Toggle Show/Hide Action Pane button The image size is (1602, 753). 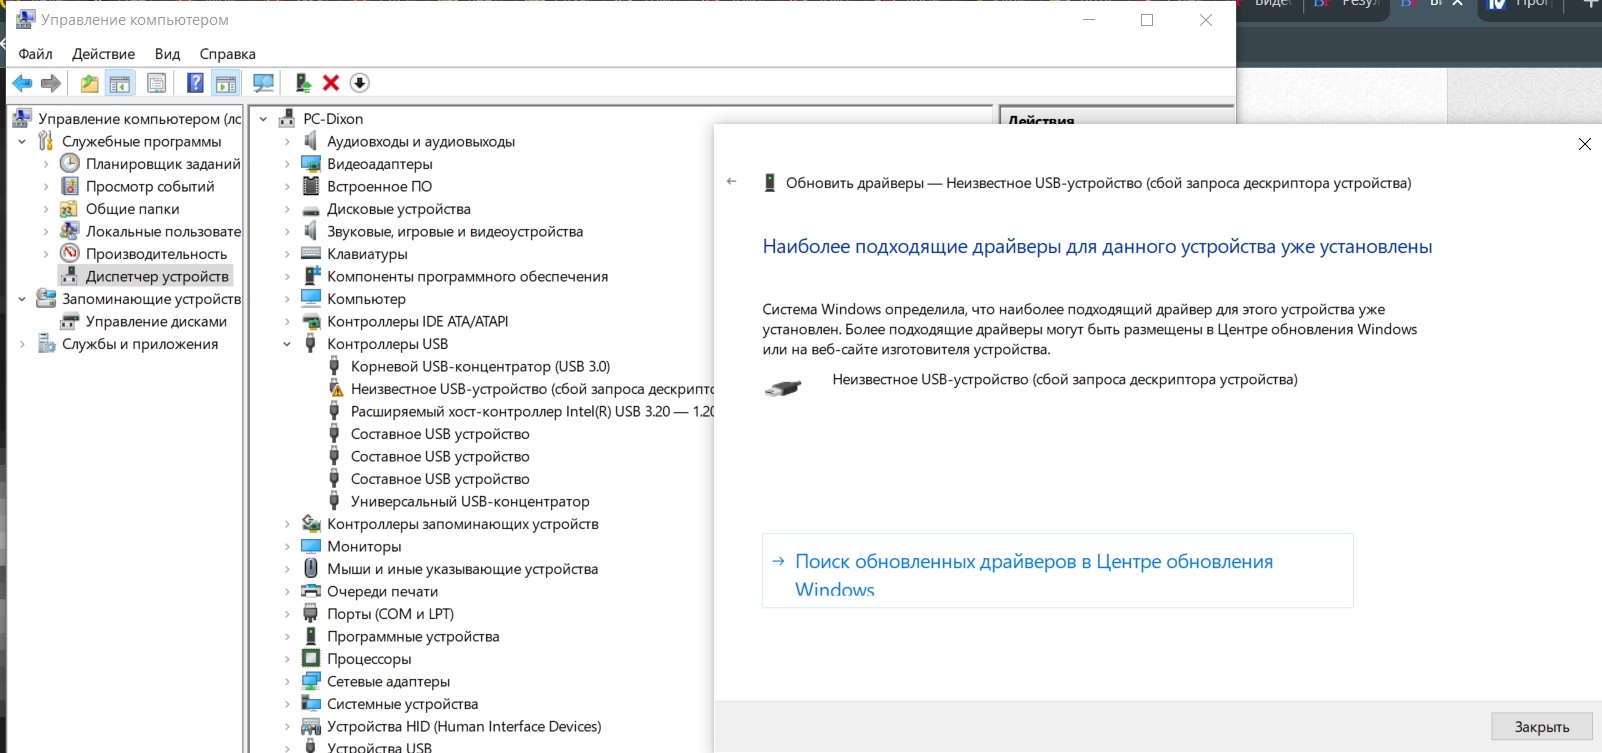coord(226,83)
